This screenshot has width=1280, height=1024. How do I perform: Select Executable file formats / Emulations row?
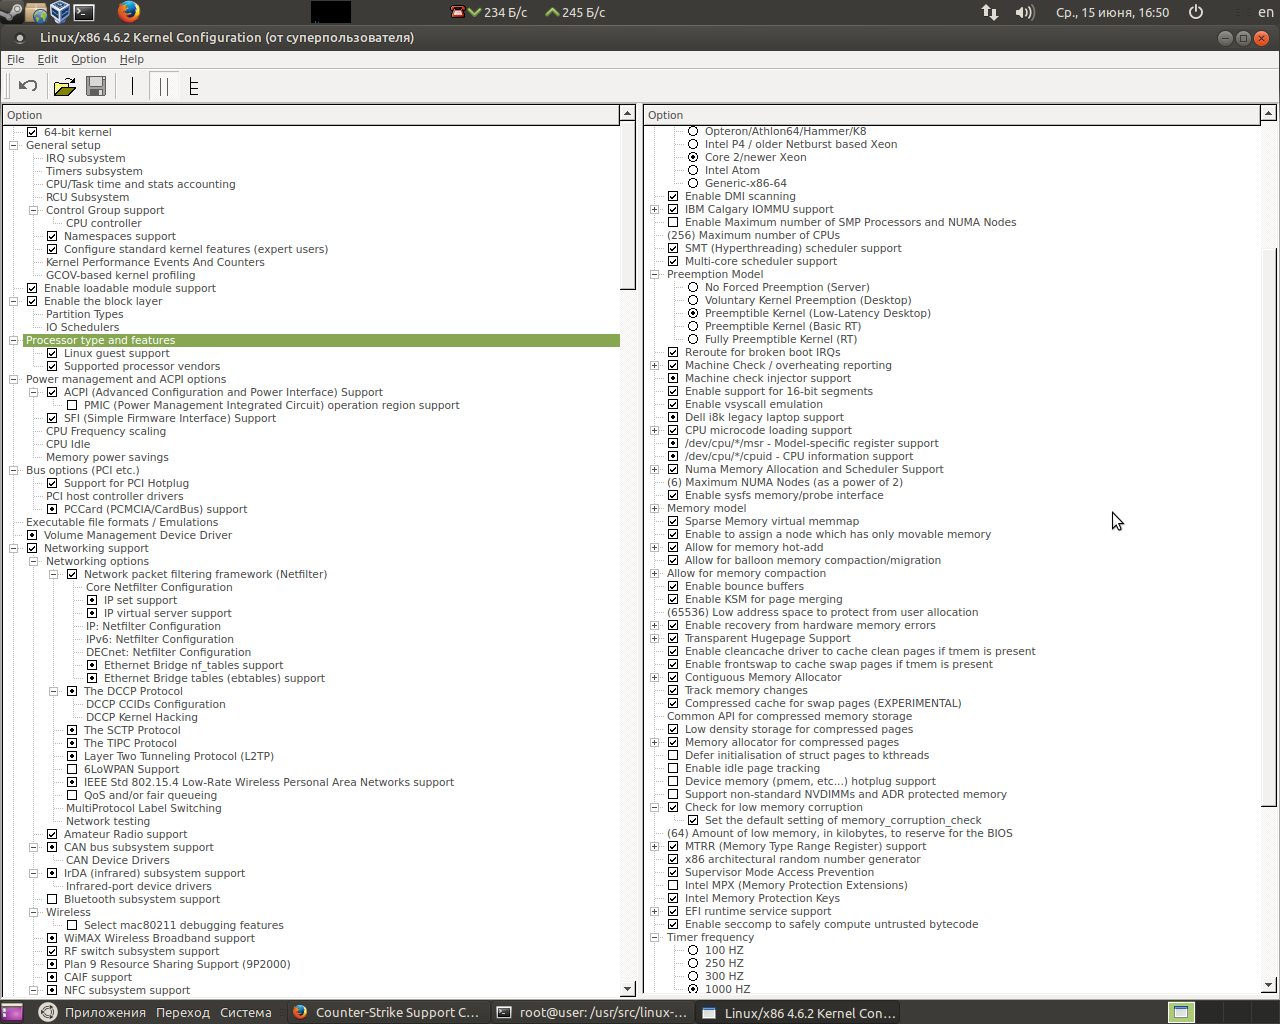coord(122,522)
